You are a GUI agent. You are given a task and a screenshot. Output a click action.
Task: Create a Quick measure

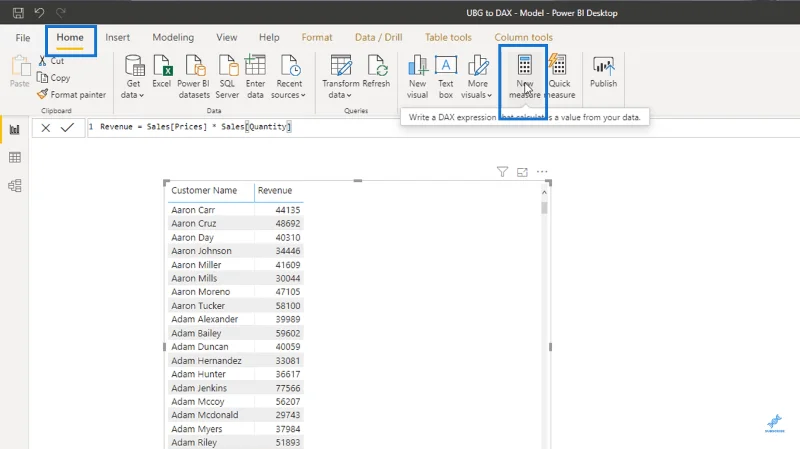[x=560, y=77]
